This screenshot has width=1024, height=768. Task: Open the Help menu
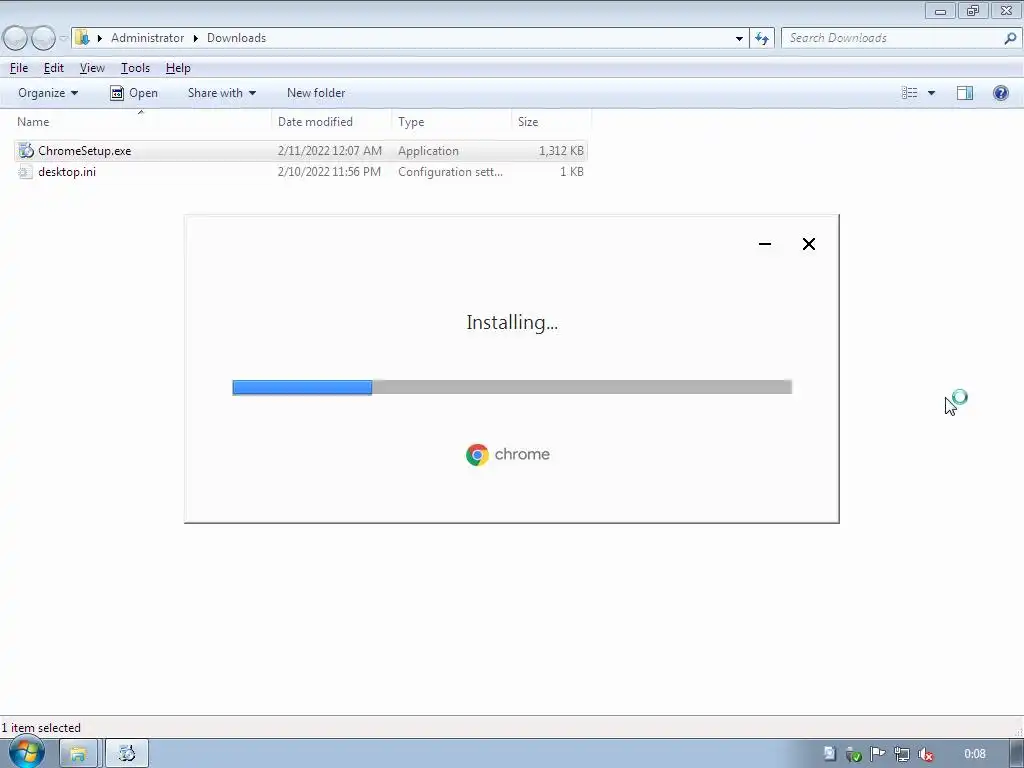click(x=178, y=68)
